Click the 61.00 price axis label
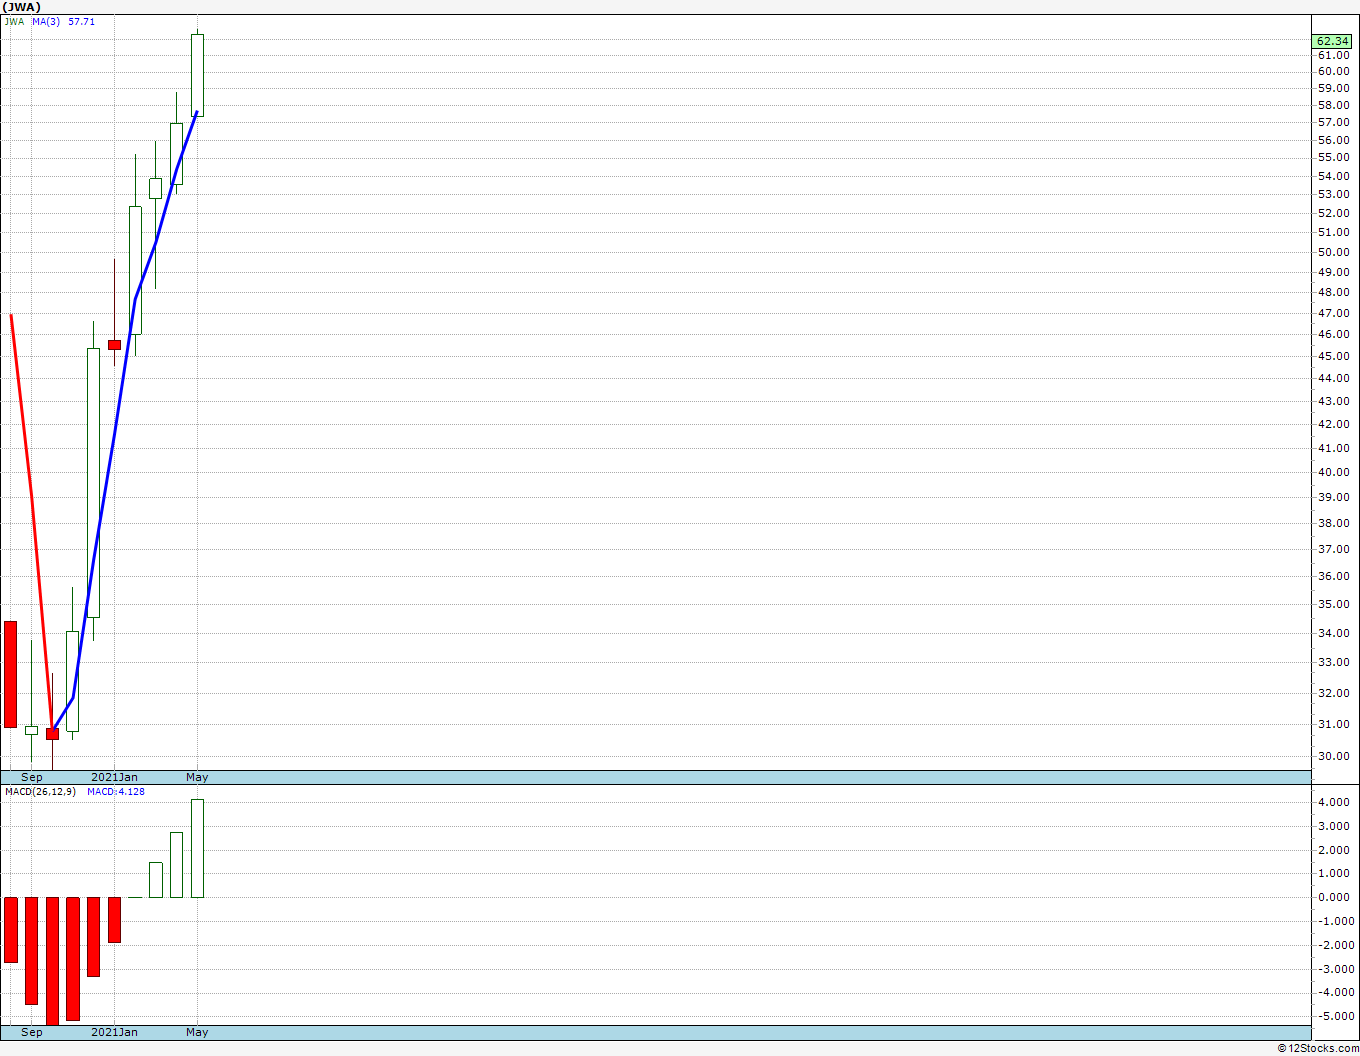Screen dimensions: 1360x1056 (1332, 55)
